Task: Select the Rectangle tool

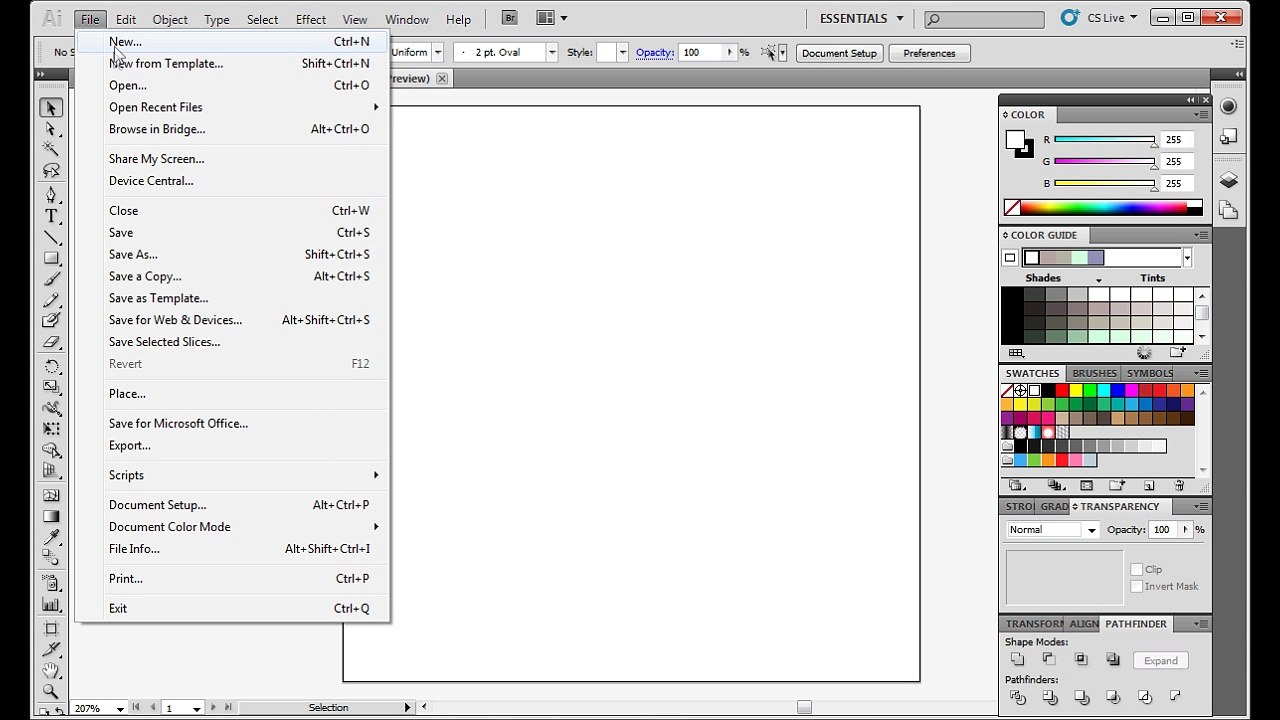Action: [x=51, y=258]
